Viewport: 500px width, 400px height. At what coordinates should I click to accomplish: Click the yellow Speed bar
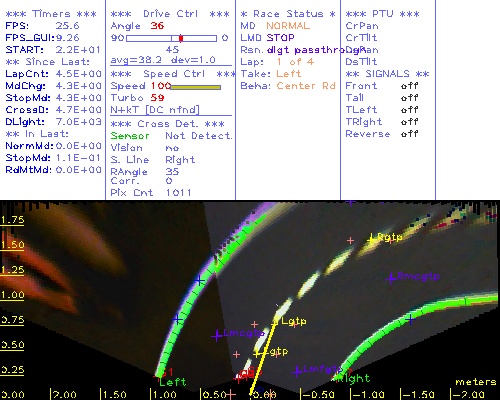point(196,87)
